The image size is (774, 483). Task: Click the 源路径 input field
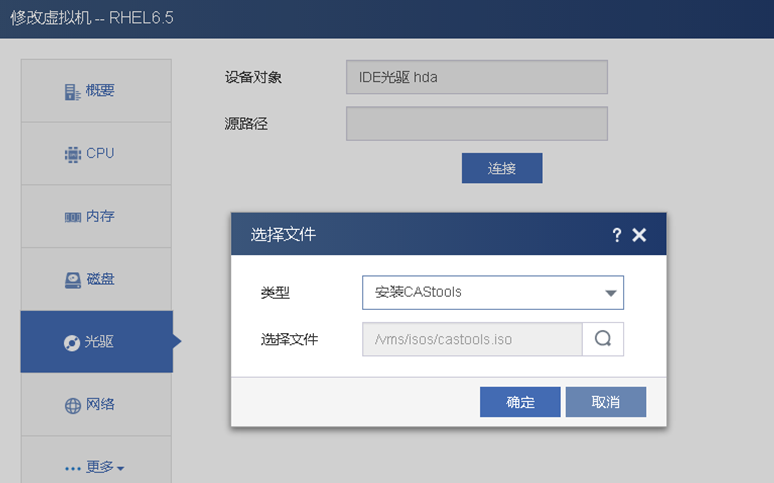477,124
